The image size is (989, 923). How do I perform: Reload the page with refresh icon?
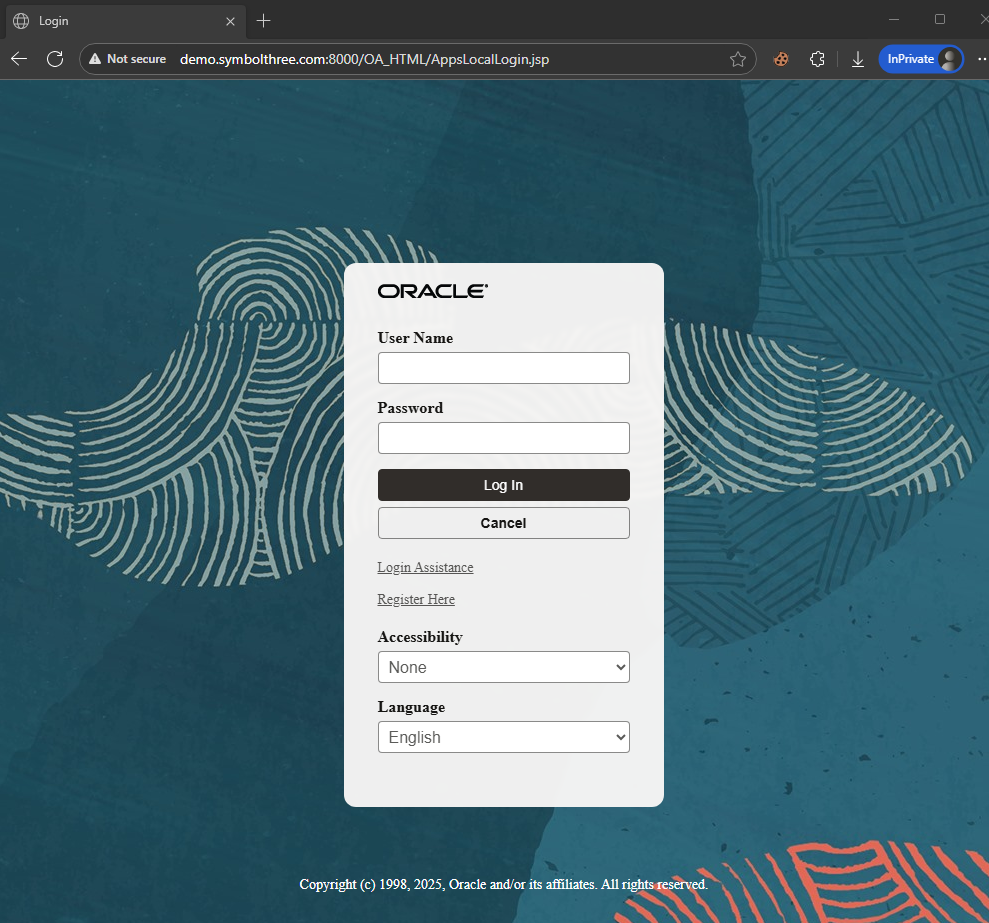[x=55, y=59]
